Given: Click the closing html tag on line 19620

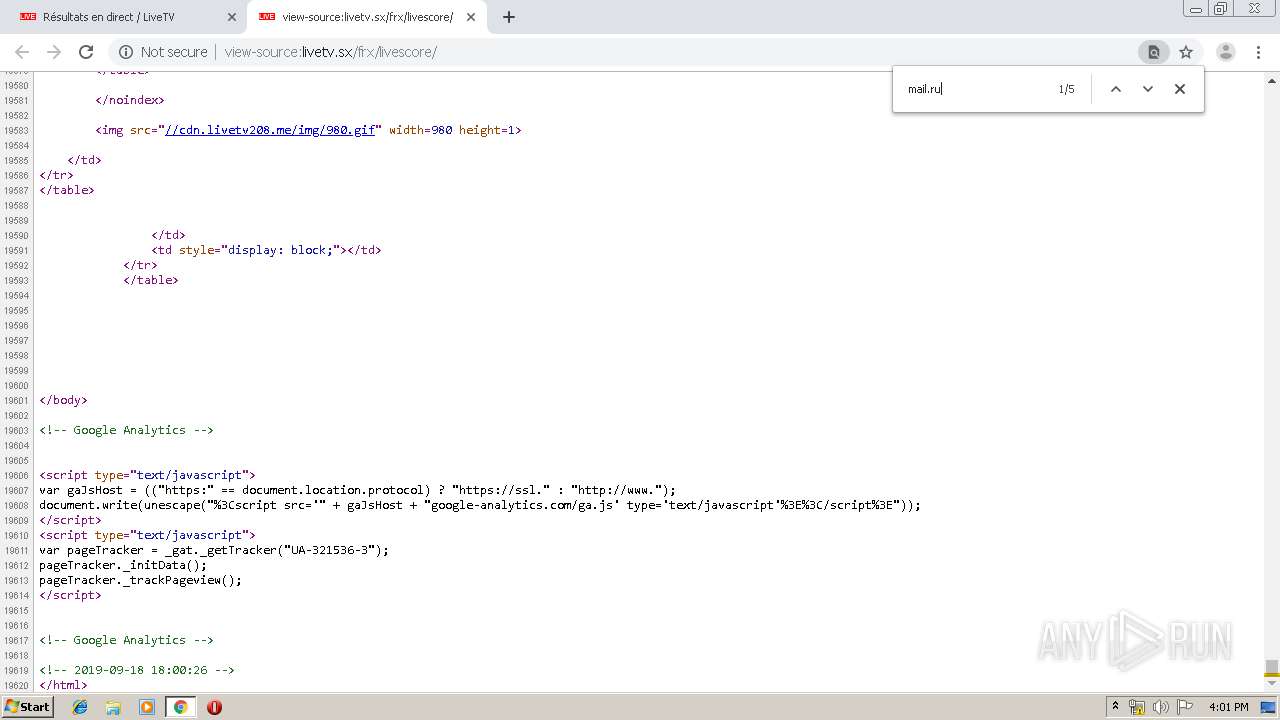Looking at the screenshot, I should pos(63,685).
